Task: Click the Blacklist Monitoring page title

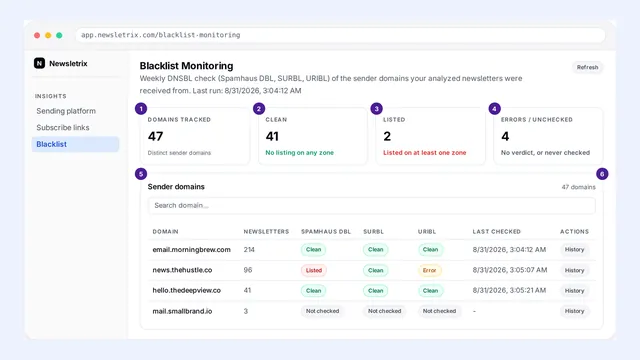Action: coord(187,66)
